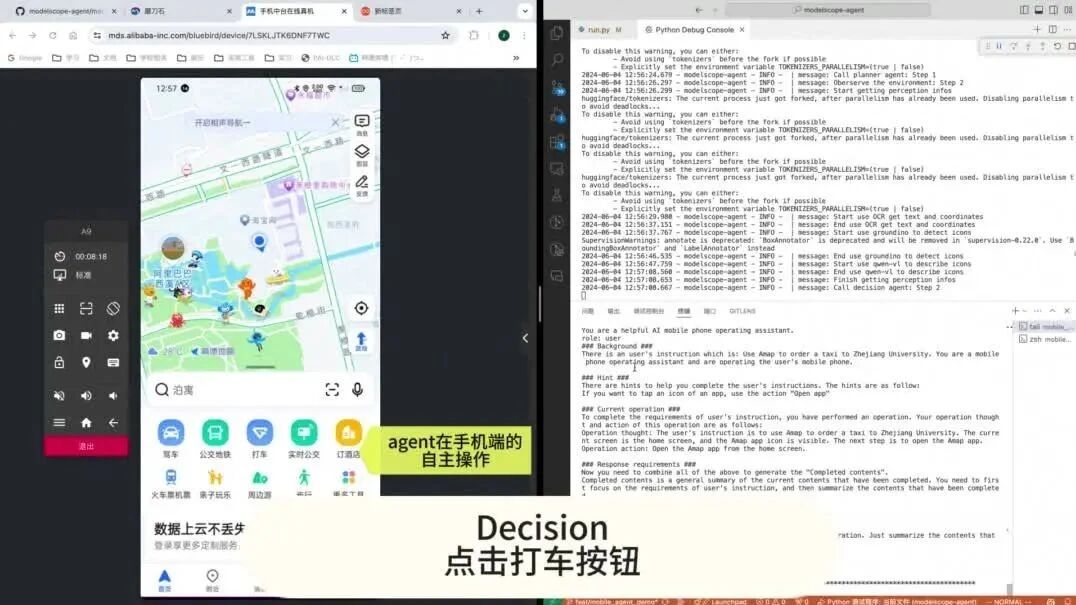Click the browser address bar URL

[219, 36]
